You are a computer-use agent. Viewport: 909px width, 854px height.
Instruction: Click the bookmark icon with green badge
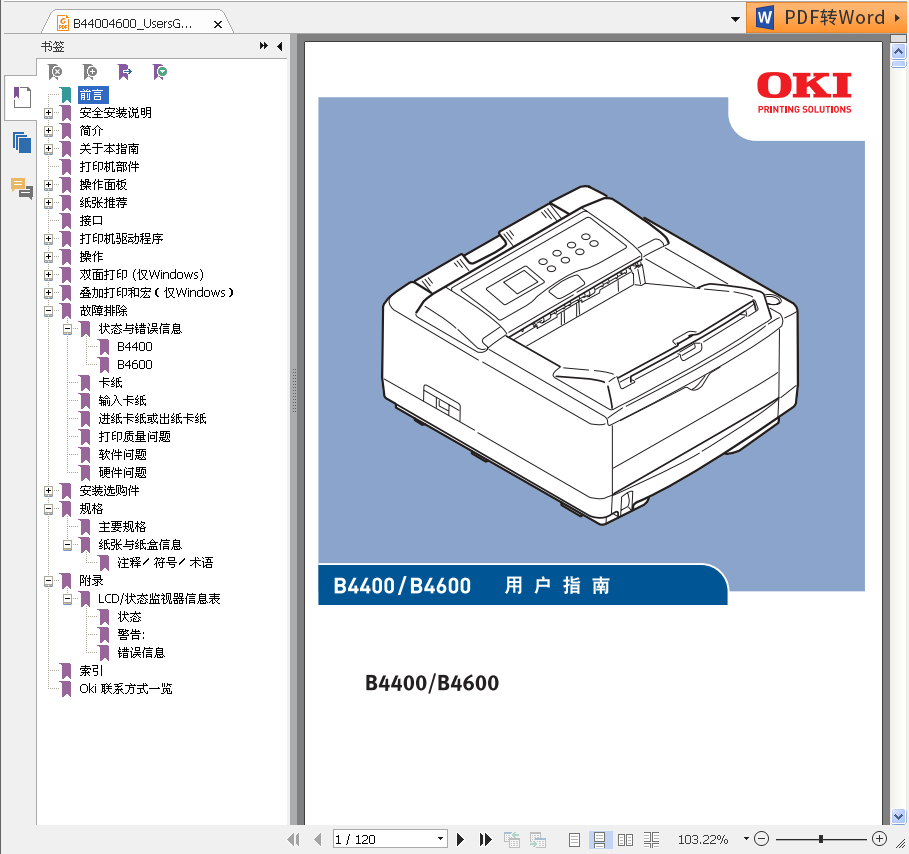160,72
